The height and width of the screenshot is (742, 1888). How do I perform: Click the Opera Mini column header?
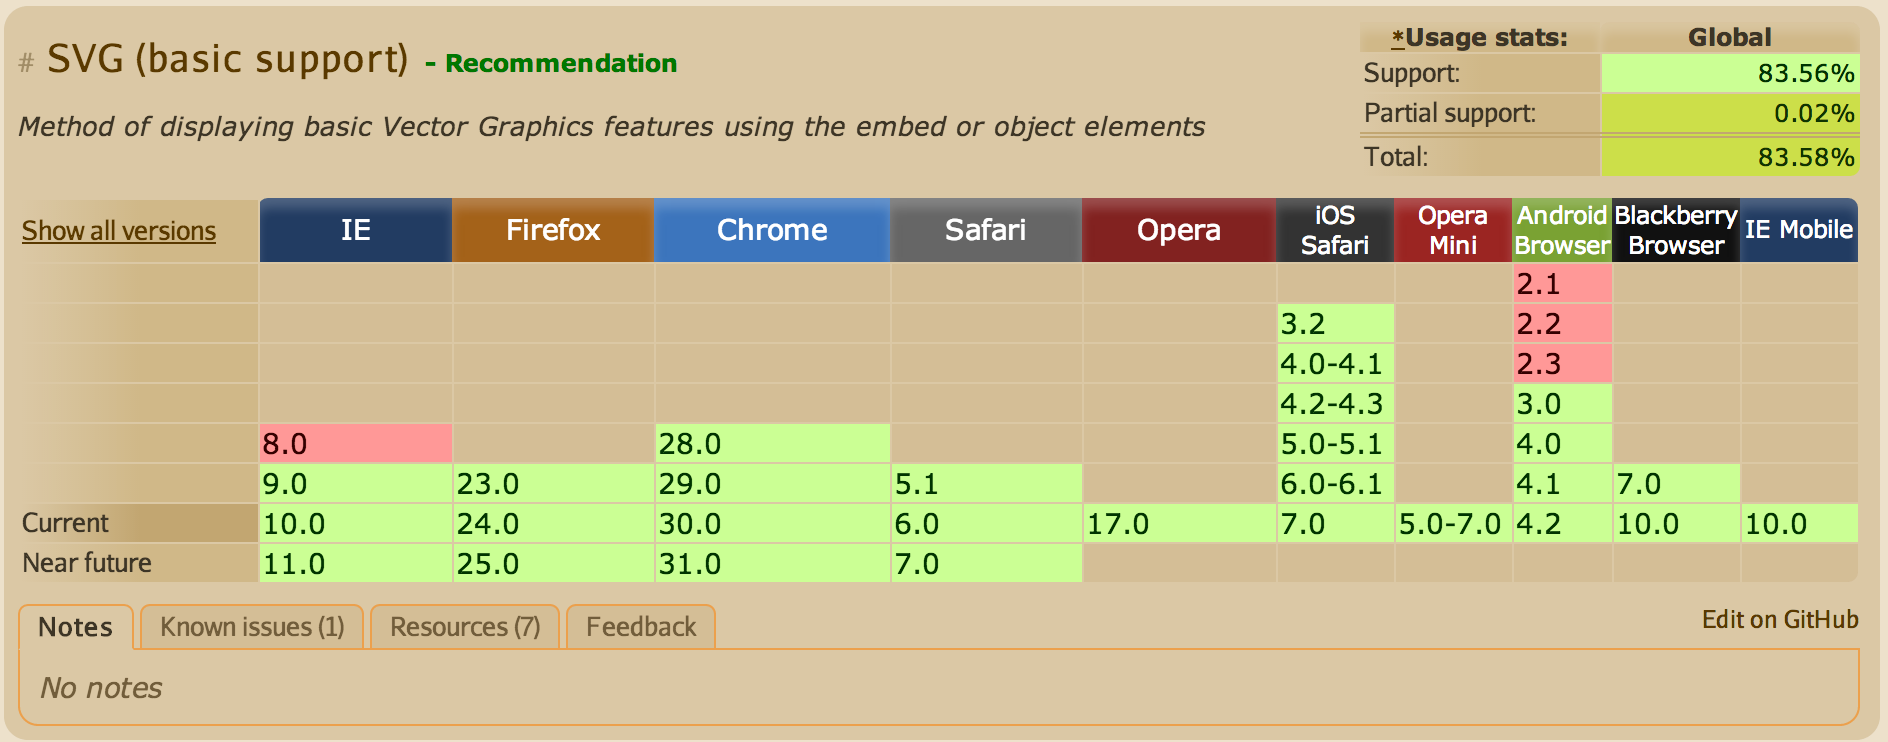click(x=1453, y=230)
